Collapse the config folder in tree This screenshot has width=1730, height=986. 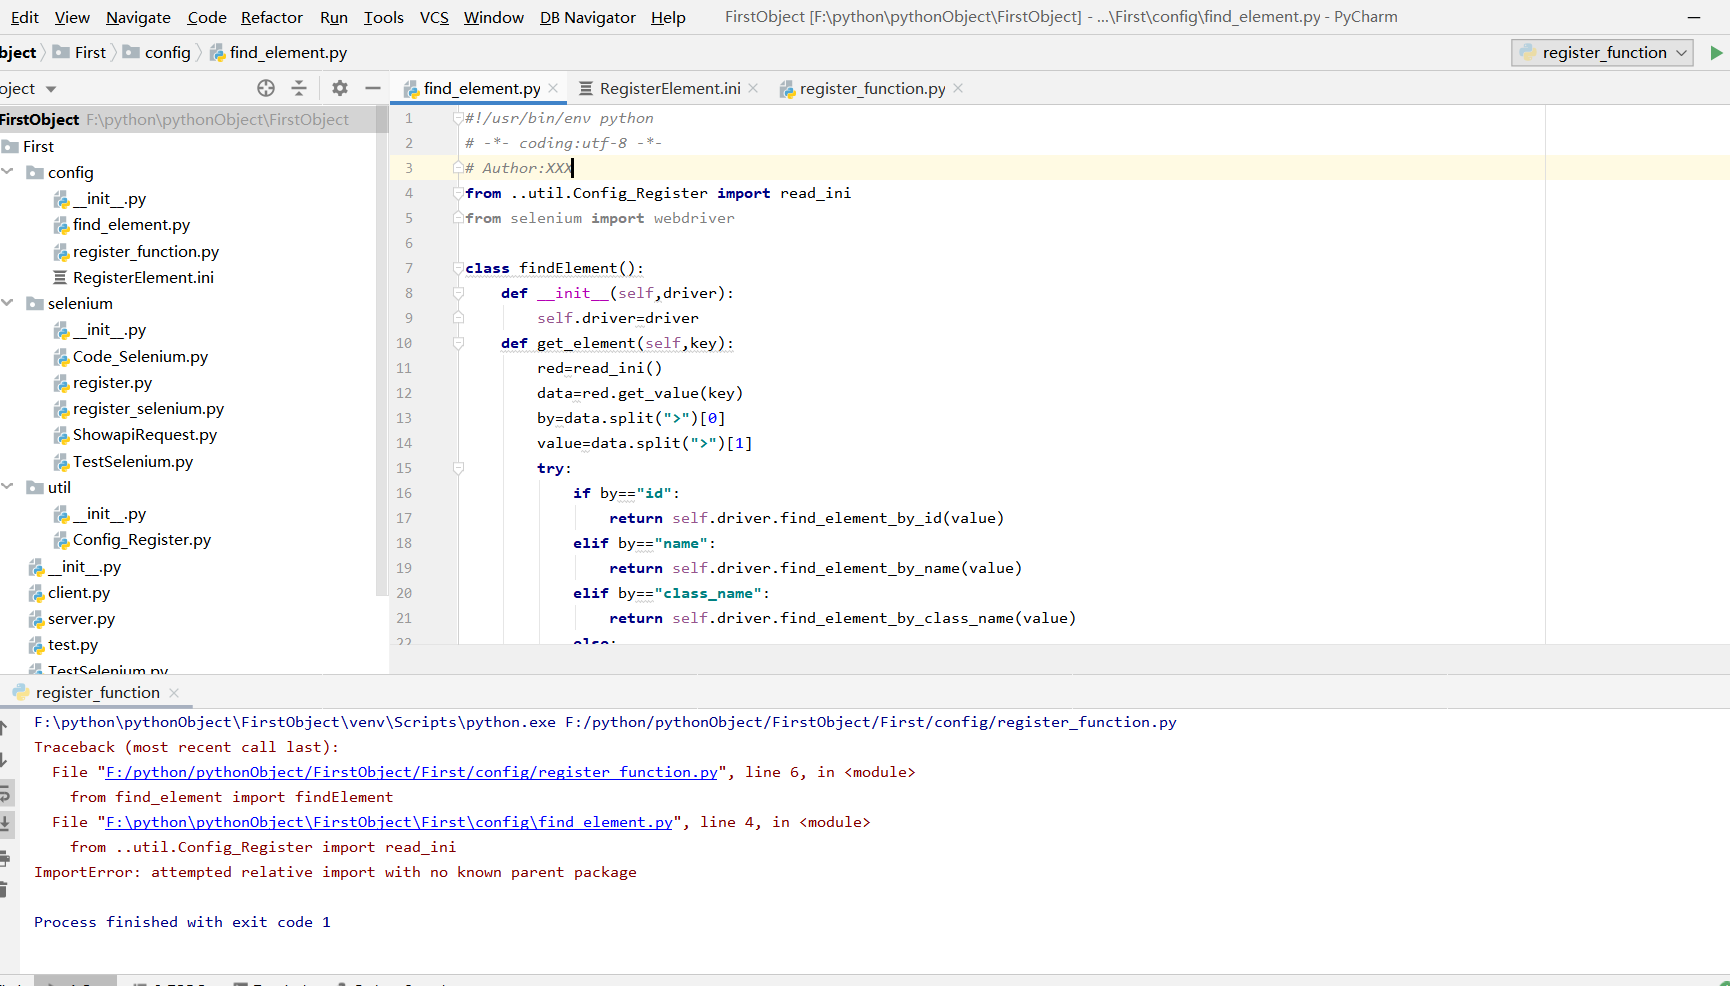coord(8,172)
